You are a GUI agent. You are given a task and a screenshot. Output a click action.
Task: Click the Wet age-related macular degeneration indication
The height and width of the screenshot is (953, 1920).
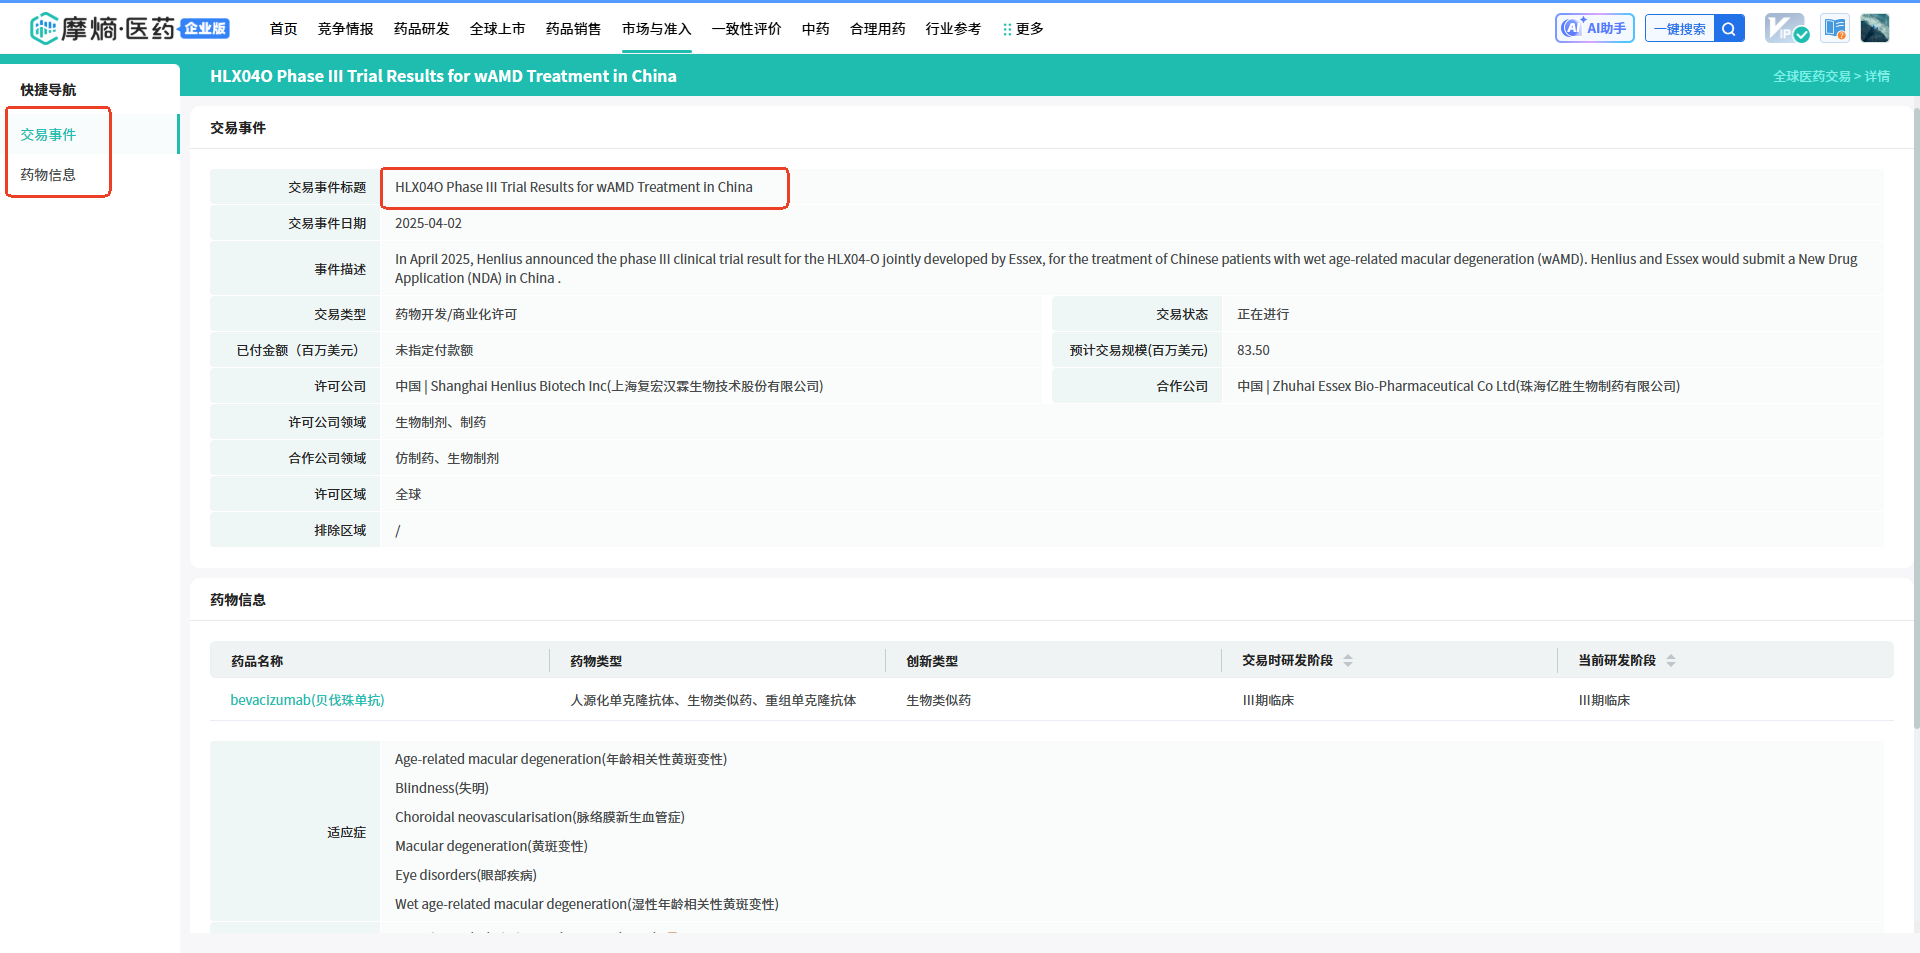[x=587, y=904]
